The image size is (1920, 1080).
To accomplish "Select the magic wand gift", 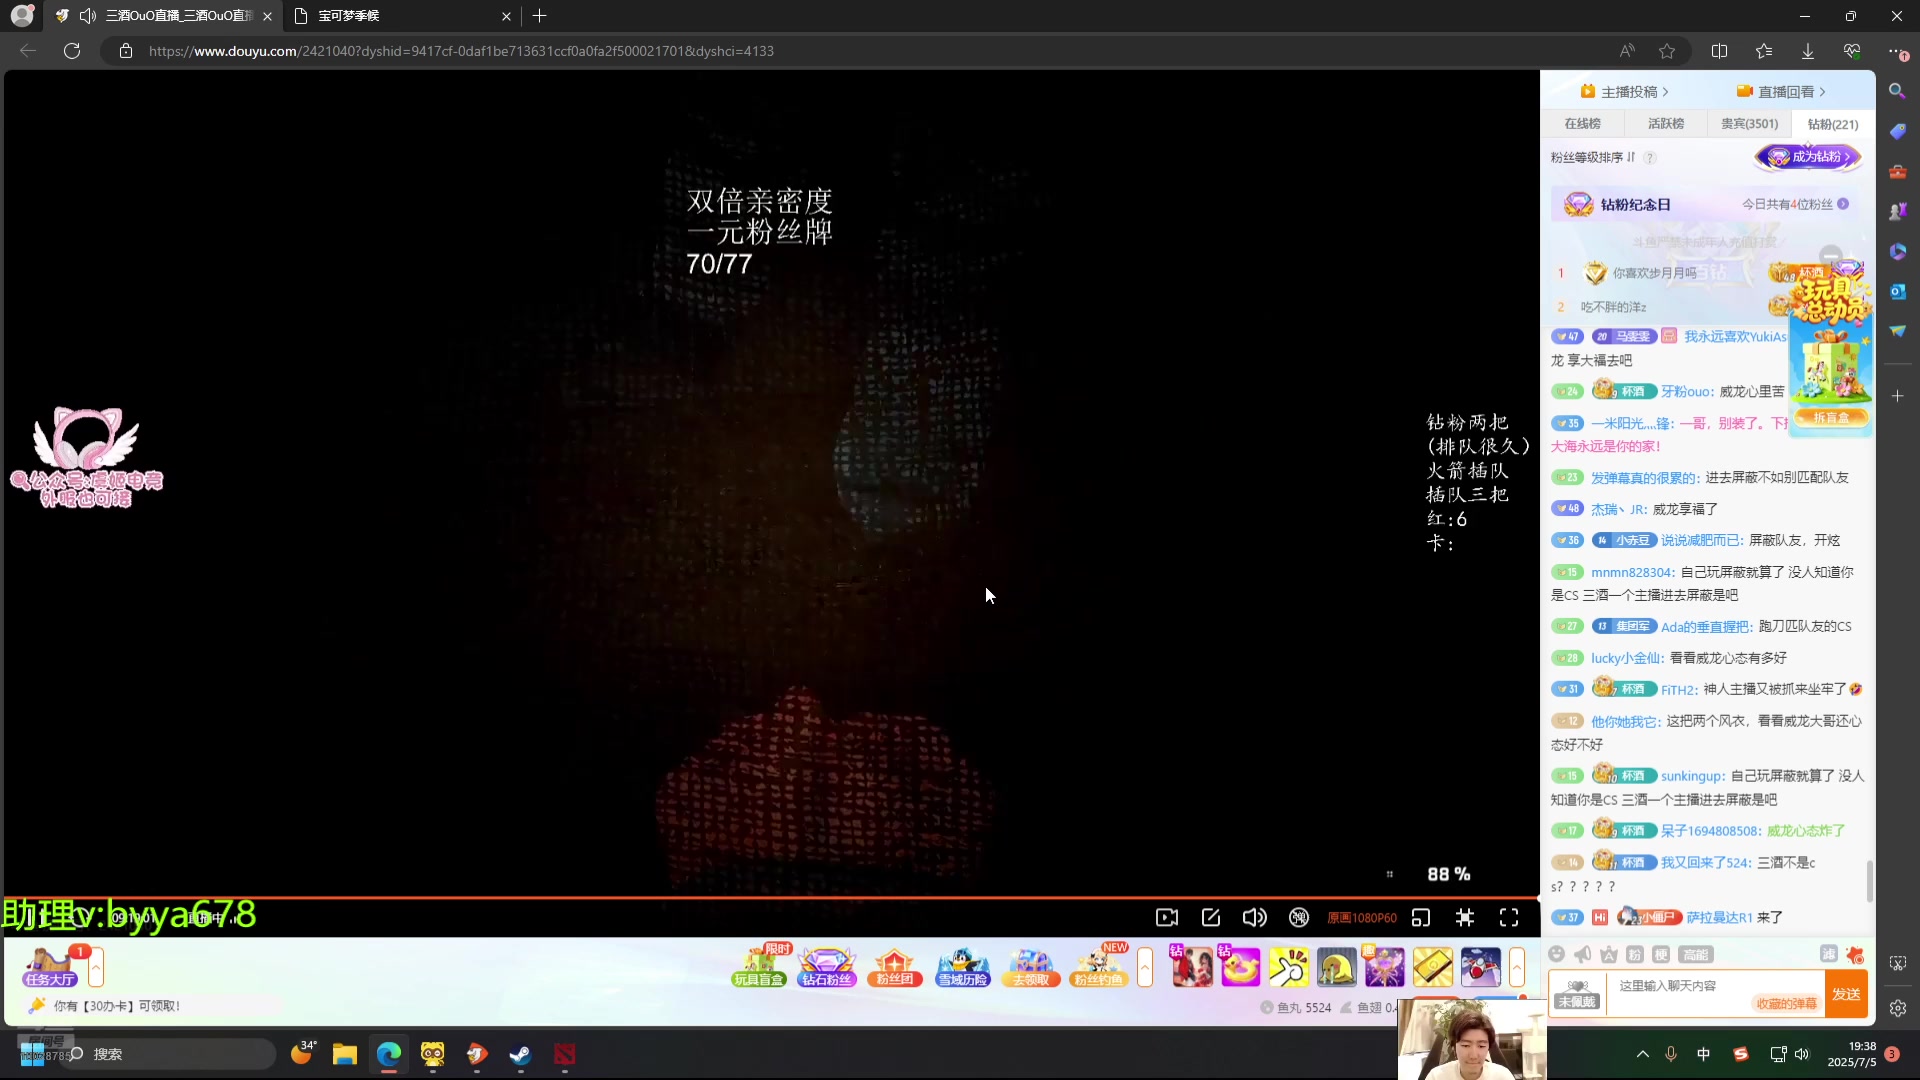I will pyautogui.click(x=1384, y=967).
